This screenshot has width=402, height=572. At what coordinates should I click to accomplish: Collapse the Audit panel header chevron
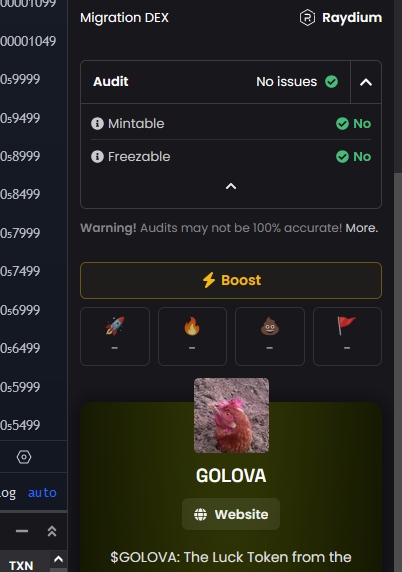point(366,82)
